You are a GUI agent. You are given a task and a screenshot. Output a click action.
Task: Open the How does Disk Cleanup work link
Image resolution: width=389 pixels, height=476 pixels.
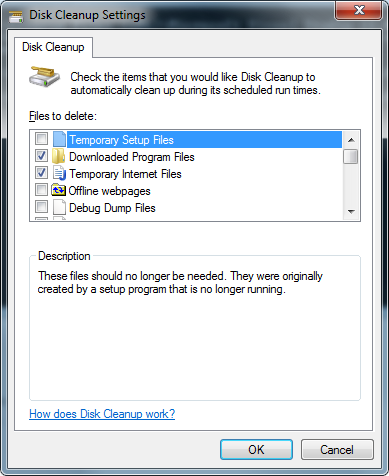point(102,414)
